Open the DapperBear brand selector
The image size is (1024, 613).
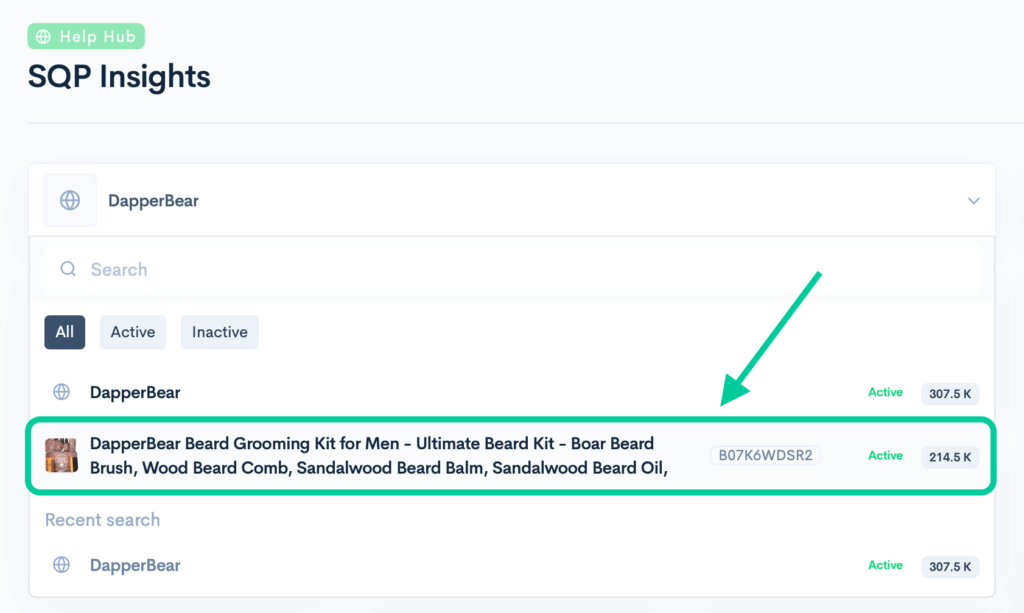click(511, 200)
